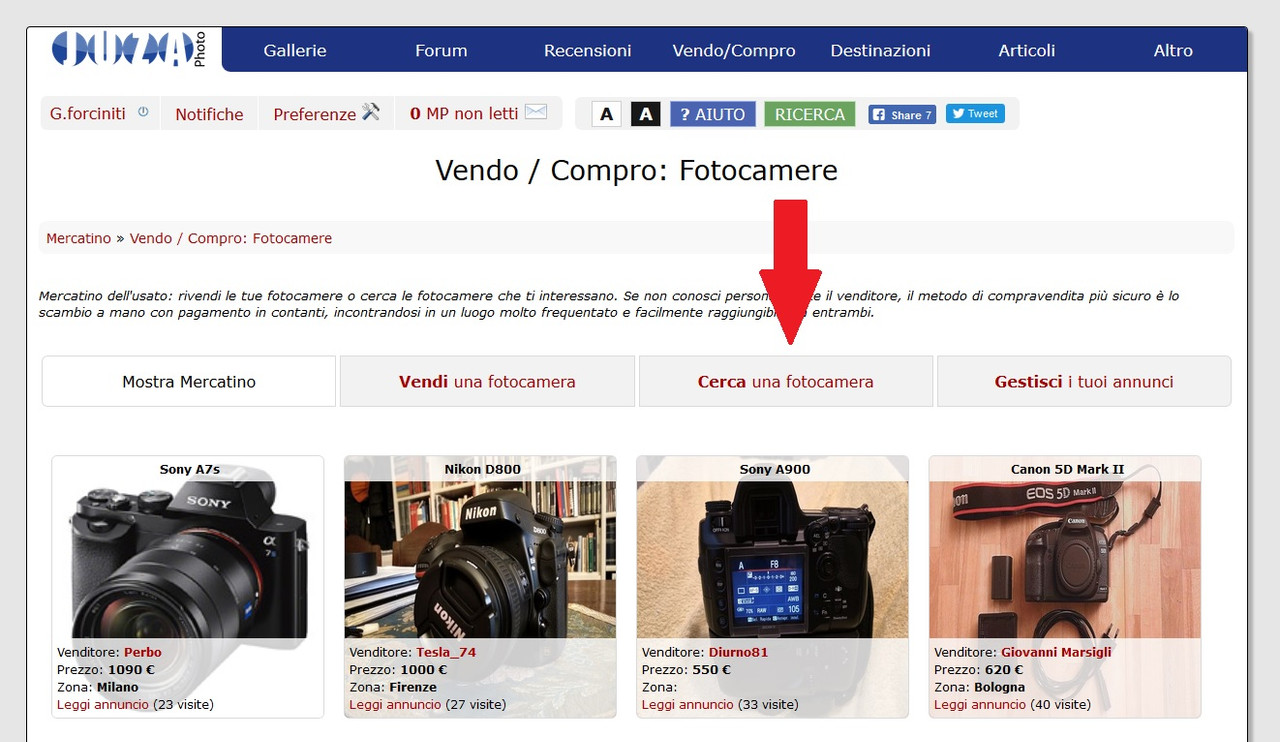Select the Cerca una fotocamera tab
Viewport: 1280px width, 742px height.
(x=786, y=381)
